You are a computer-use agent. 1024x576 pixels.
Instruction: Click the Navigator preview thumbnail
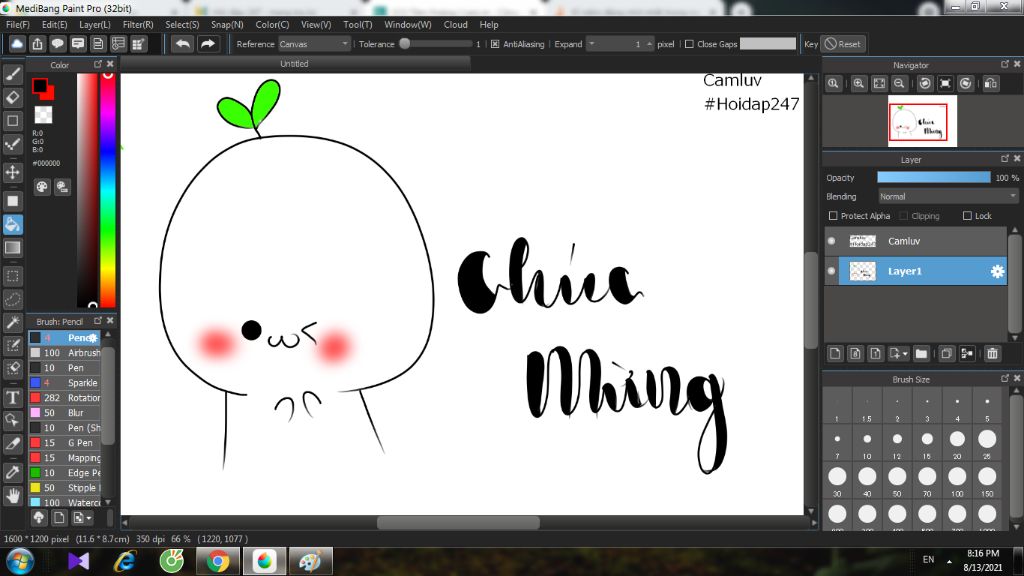[x=922, y=121]
